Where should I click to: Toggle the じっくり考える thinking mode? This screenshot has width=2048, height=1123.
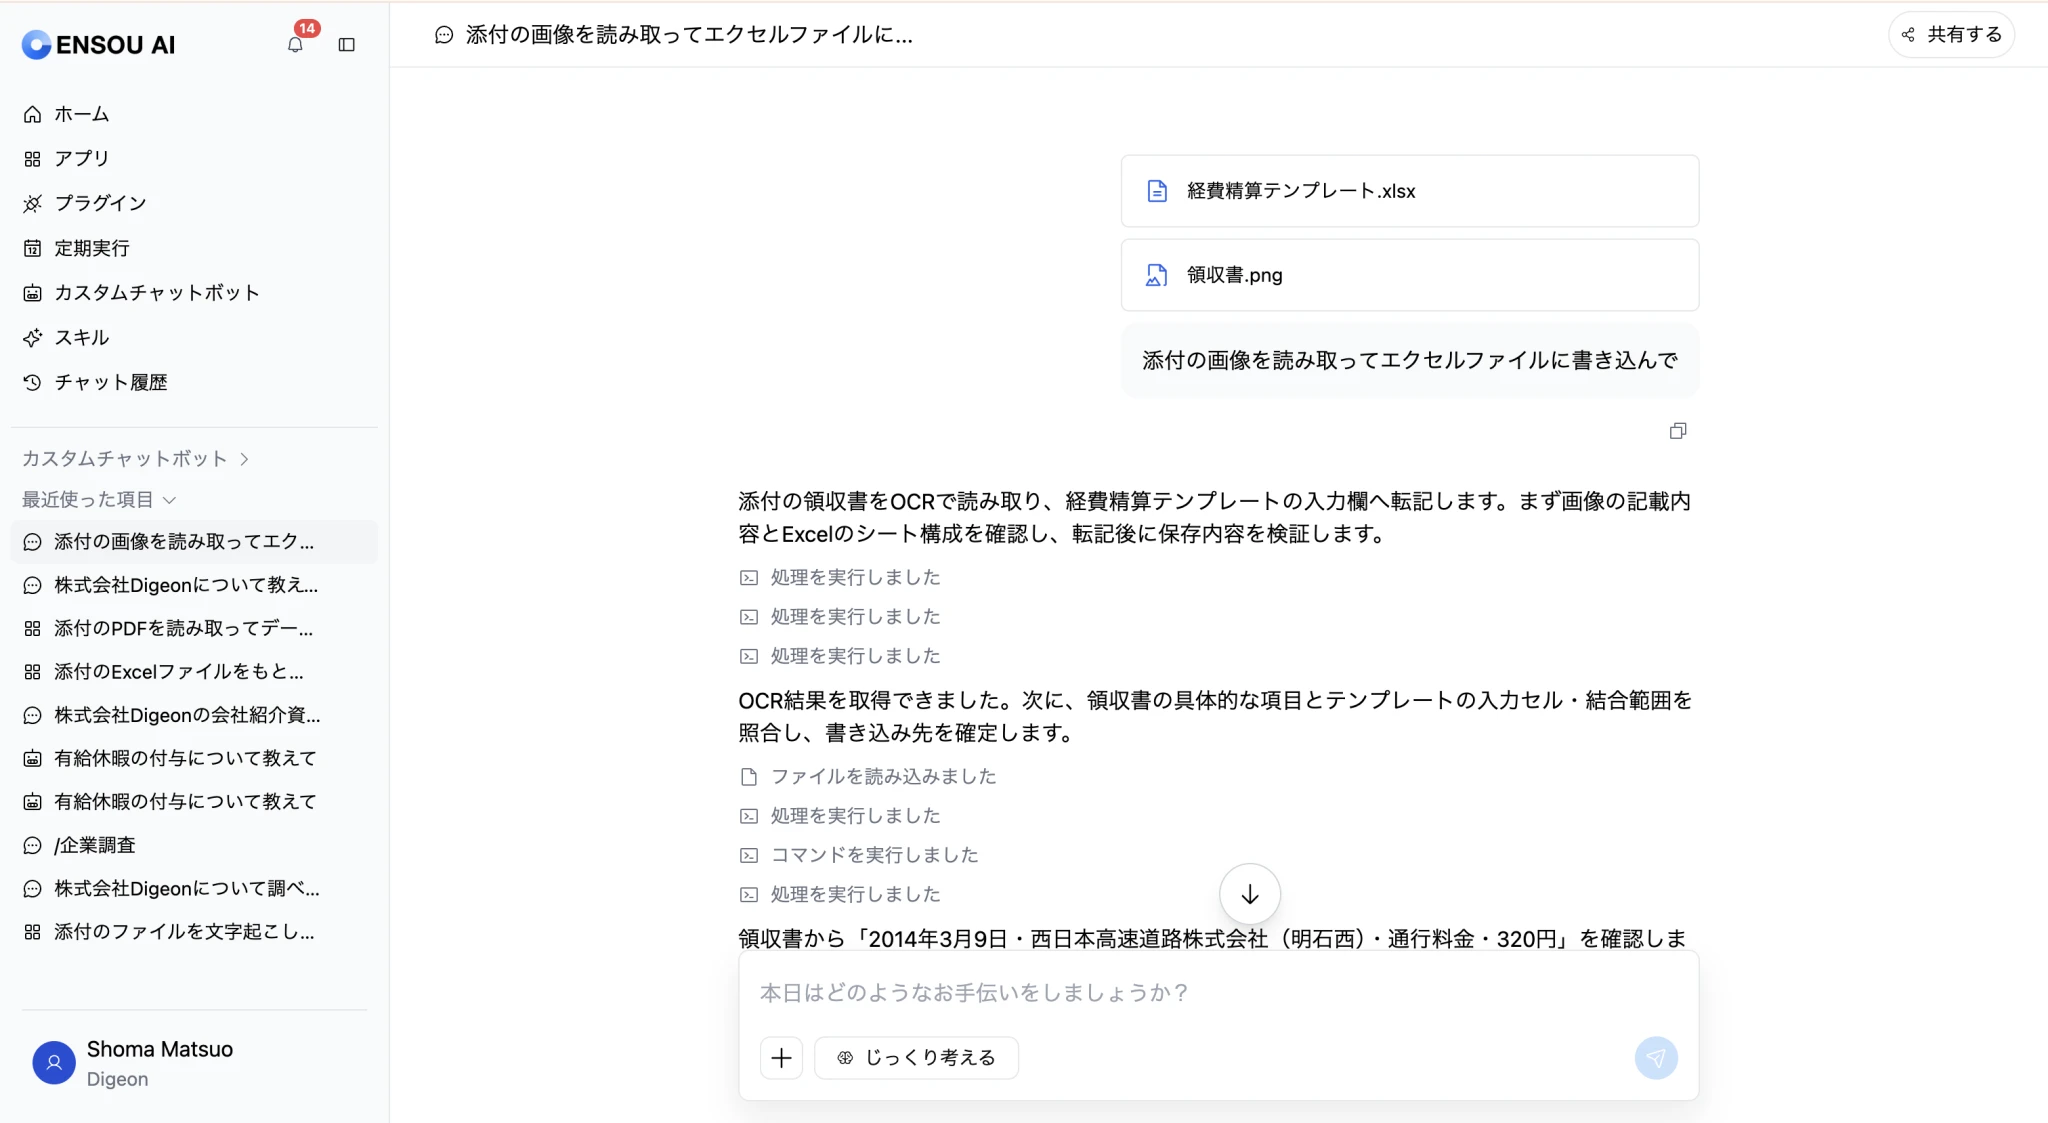point(916,1058)
